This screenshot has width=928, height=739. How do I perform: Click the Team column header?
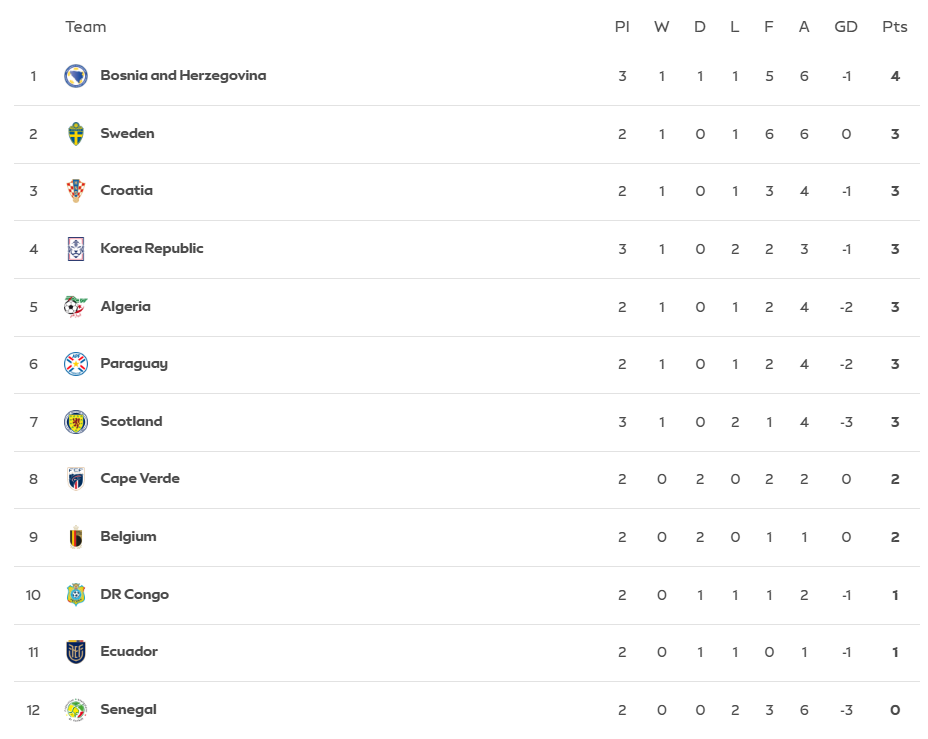click(86, 27)
